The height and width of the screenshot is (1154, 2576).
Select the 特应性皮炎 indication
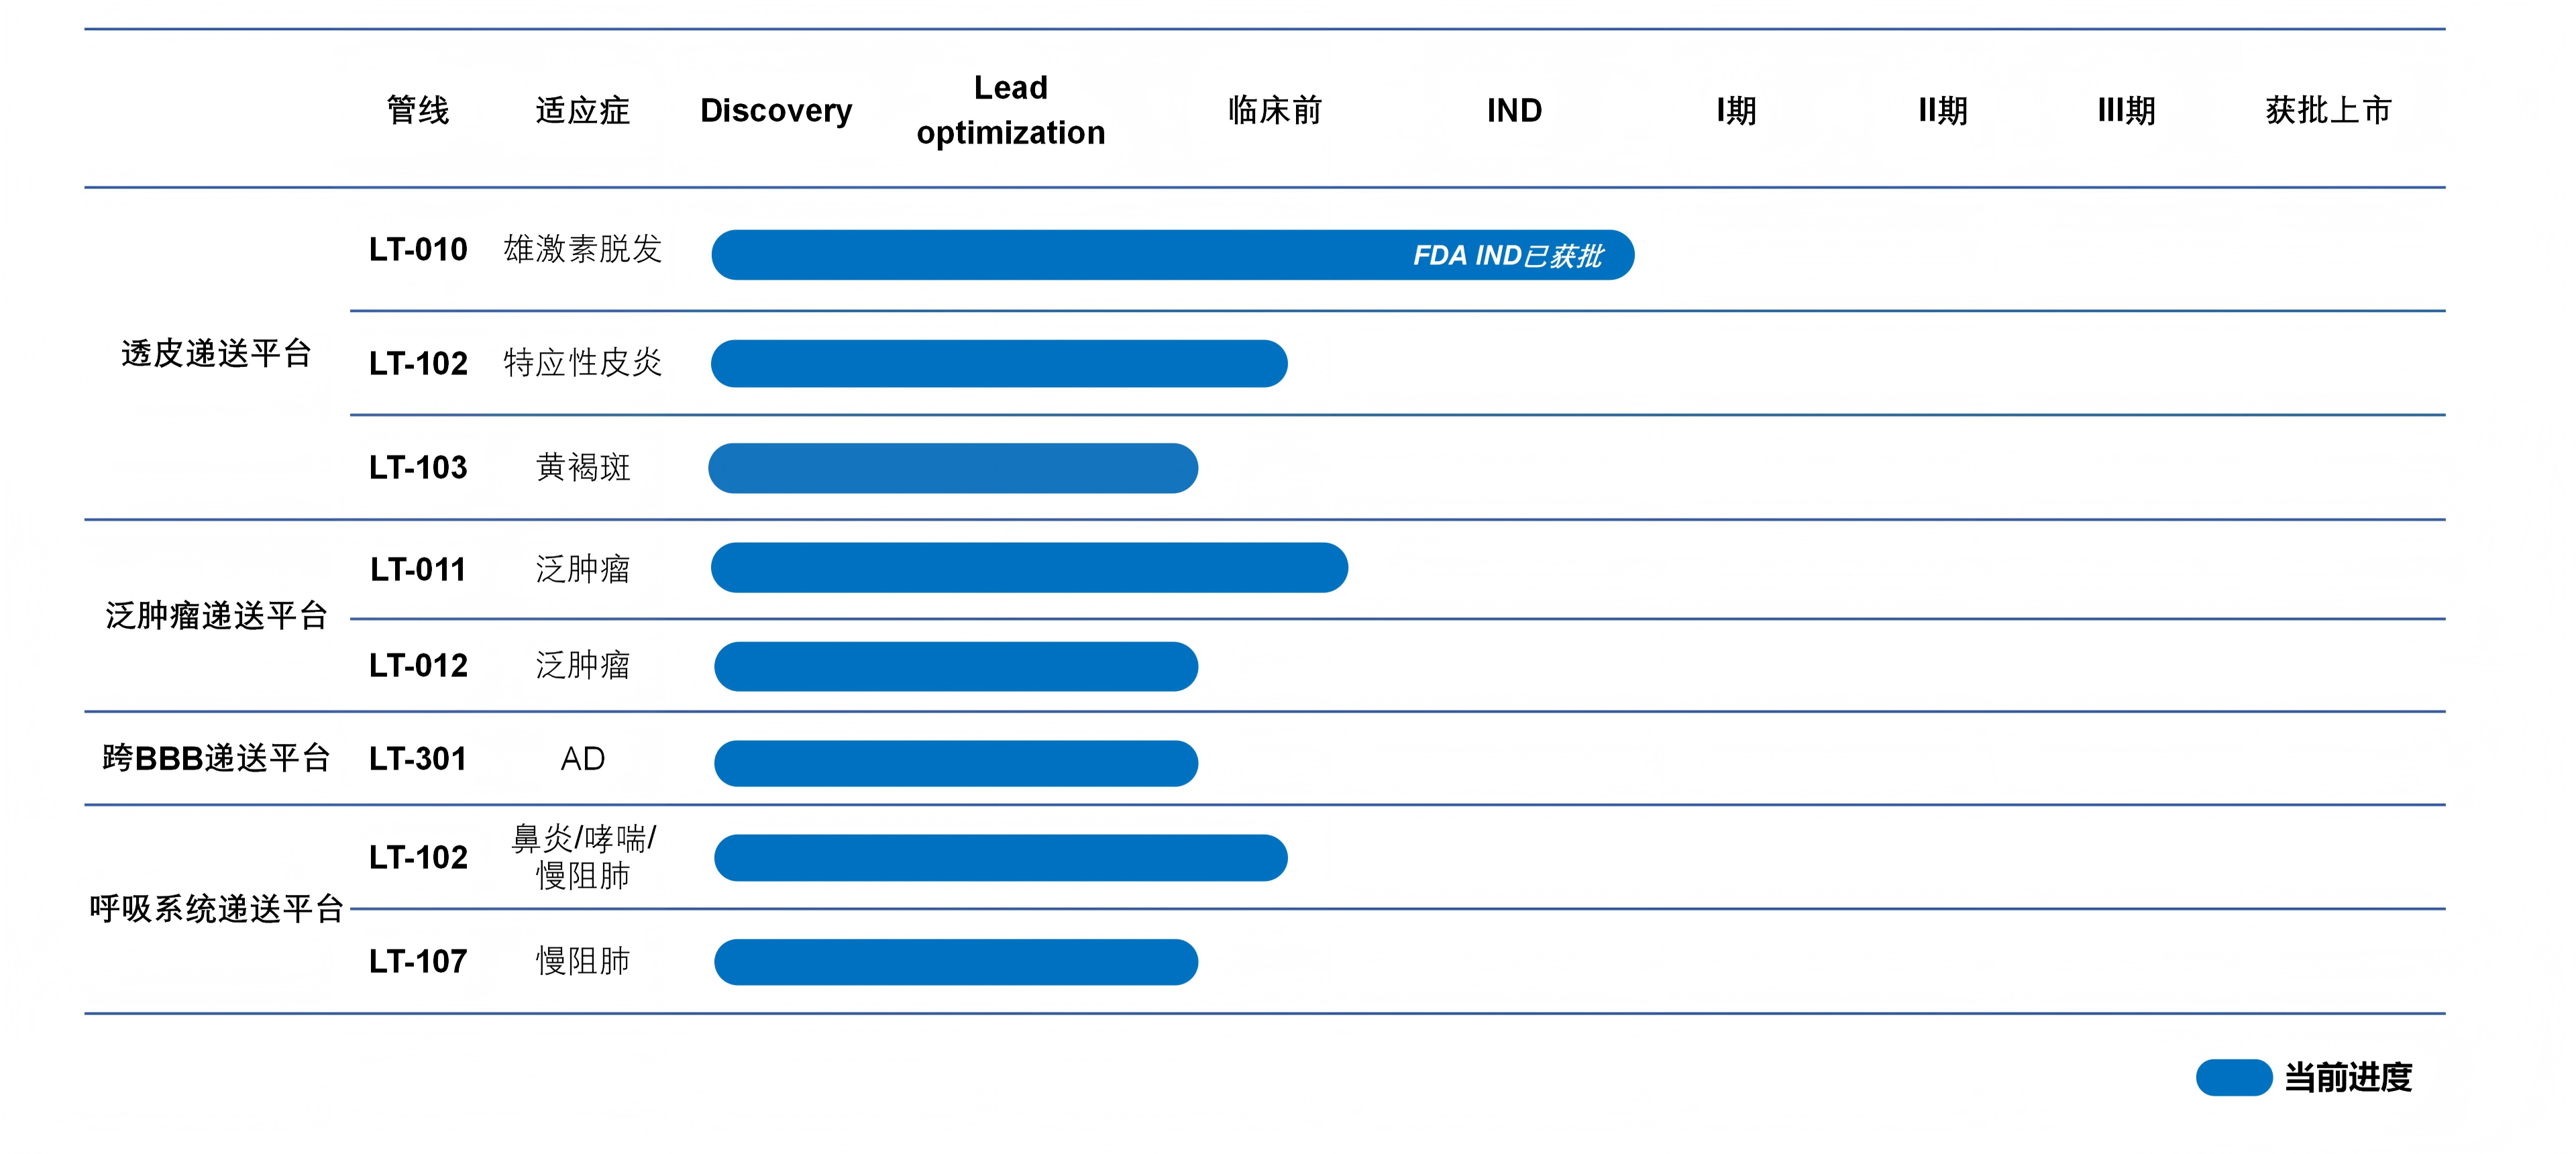coord(582,362)
